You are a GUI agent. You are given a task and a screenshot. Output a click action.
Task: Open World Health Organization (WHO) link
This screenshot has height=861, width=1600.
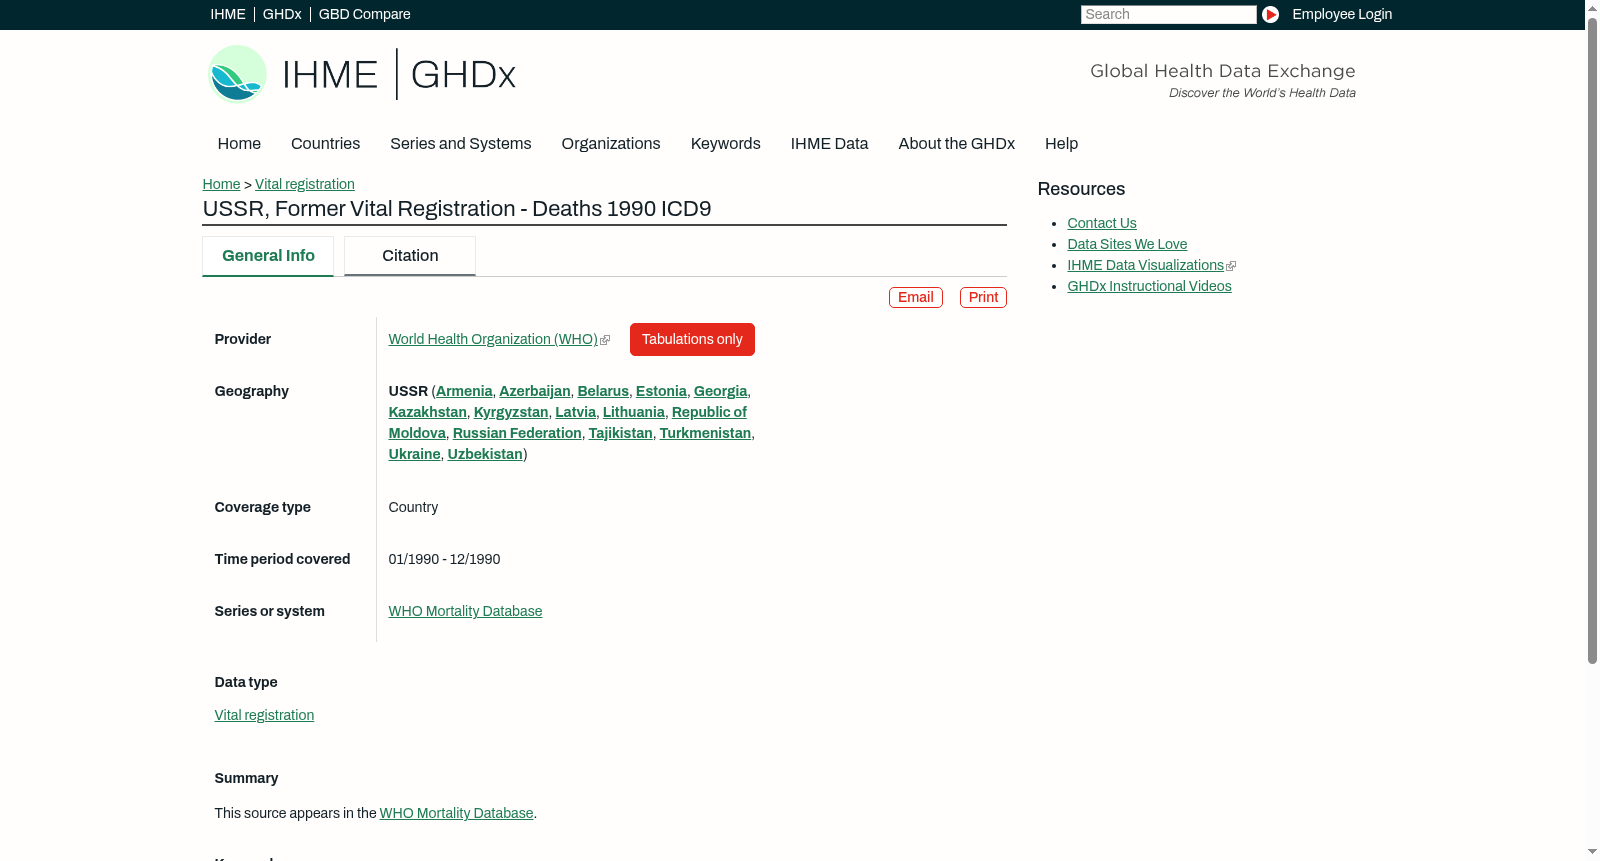pos(493,340)
